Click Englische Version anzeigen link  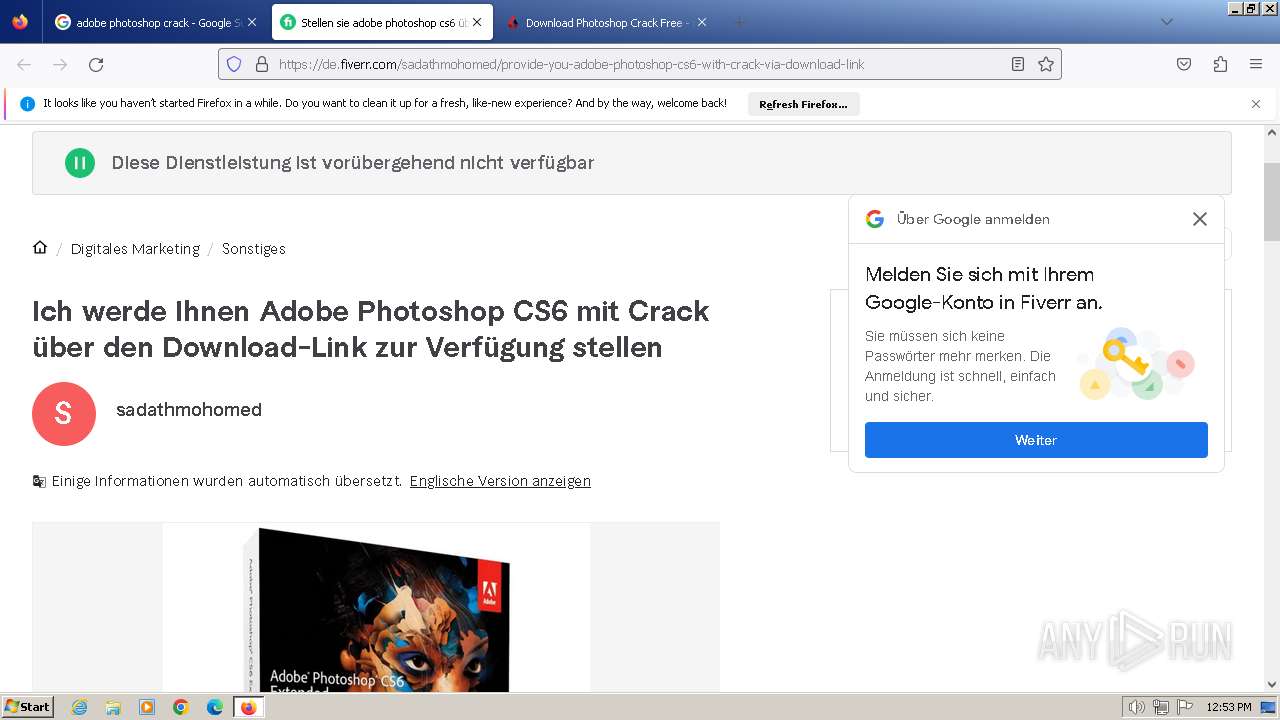pyautogui.click(x=500, y=481)
